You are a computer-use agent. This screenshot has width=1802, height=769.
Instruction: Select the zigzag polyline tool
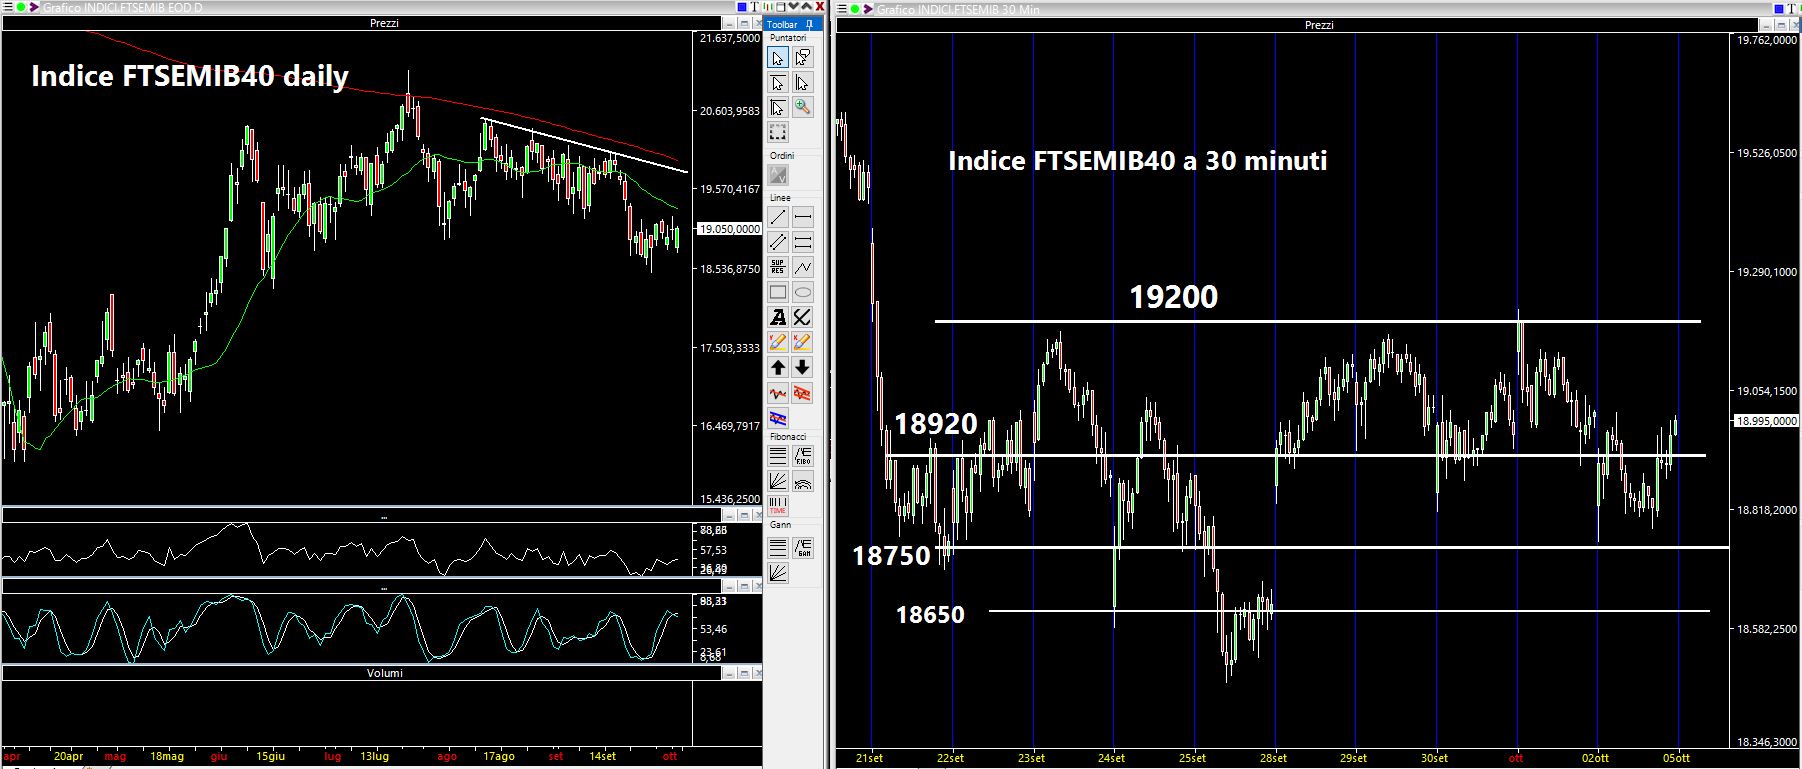tap(802, 267)
